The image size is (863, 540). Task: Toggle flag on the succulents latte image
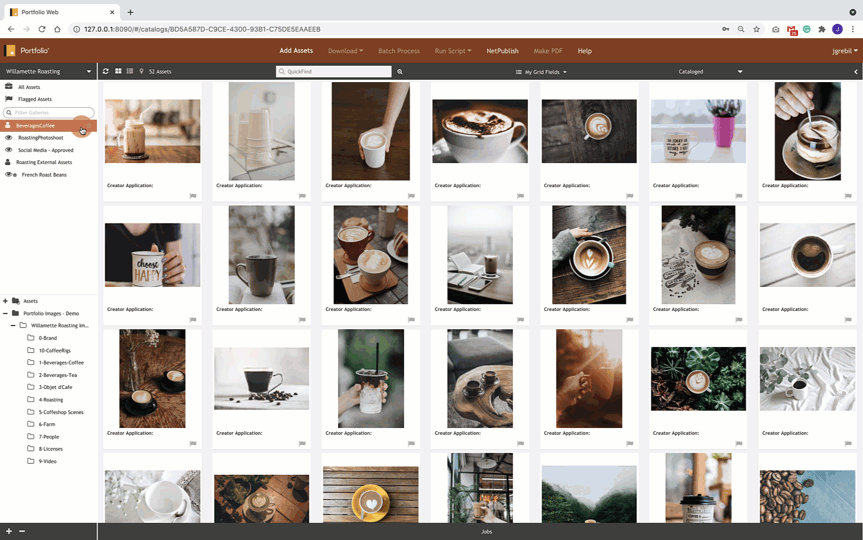[739, 443]
